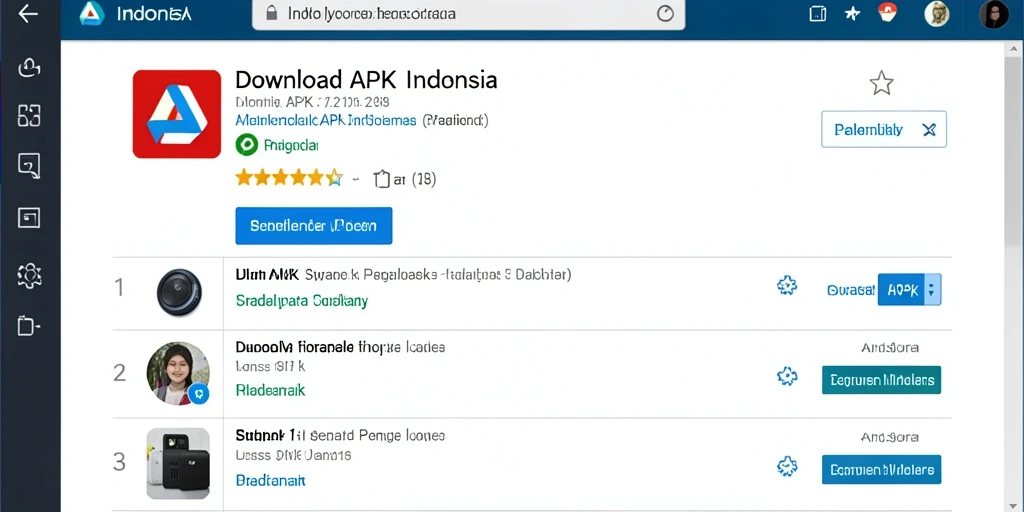The width and height of the screenshot is (1024, 512).
Task: Open the Dlian AMK title in row 1
Action: tap(266, 275)
